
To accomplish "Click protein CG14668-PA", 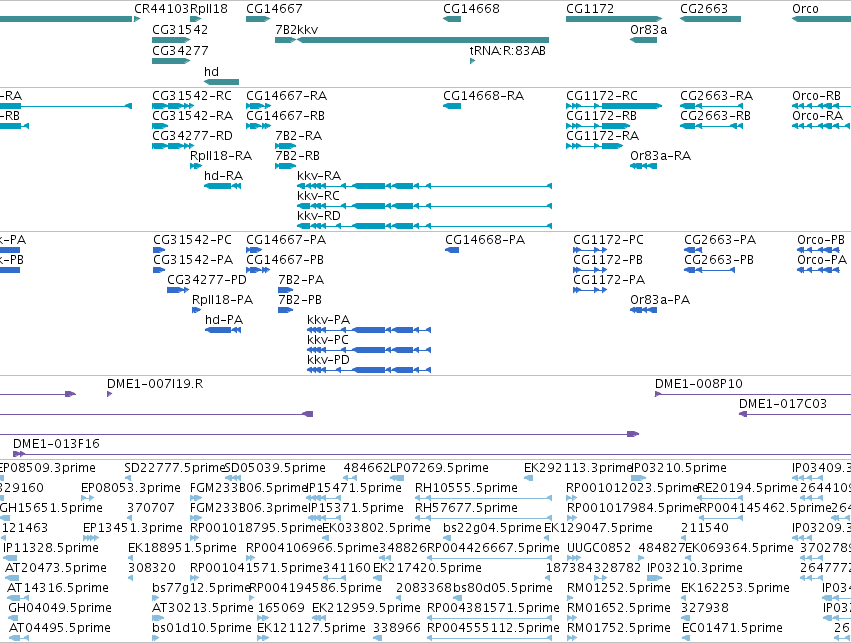I will (485, 240).
